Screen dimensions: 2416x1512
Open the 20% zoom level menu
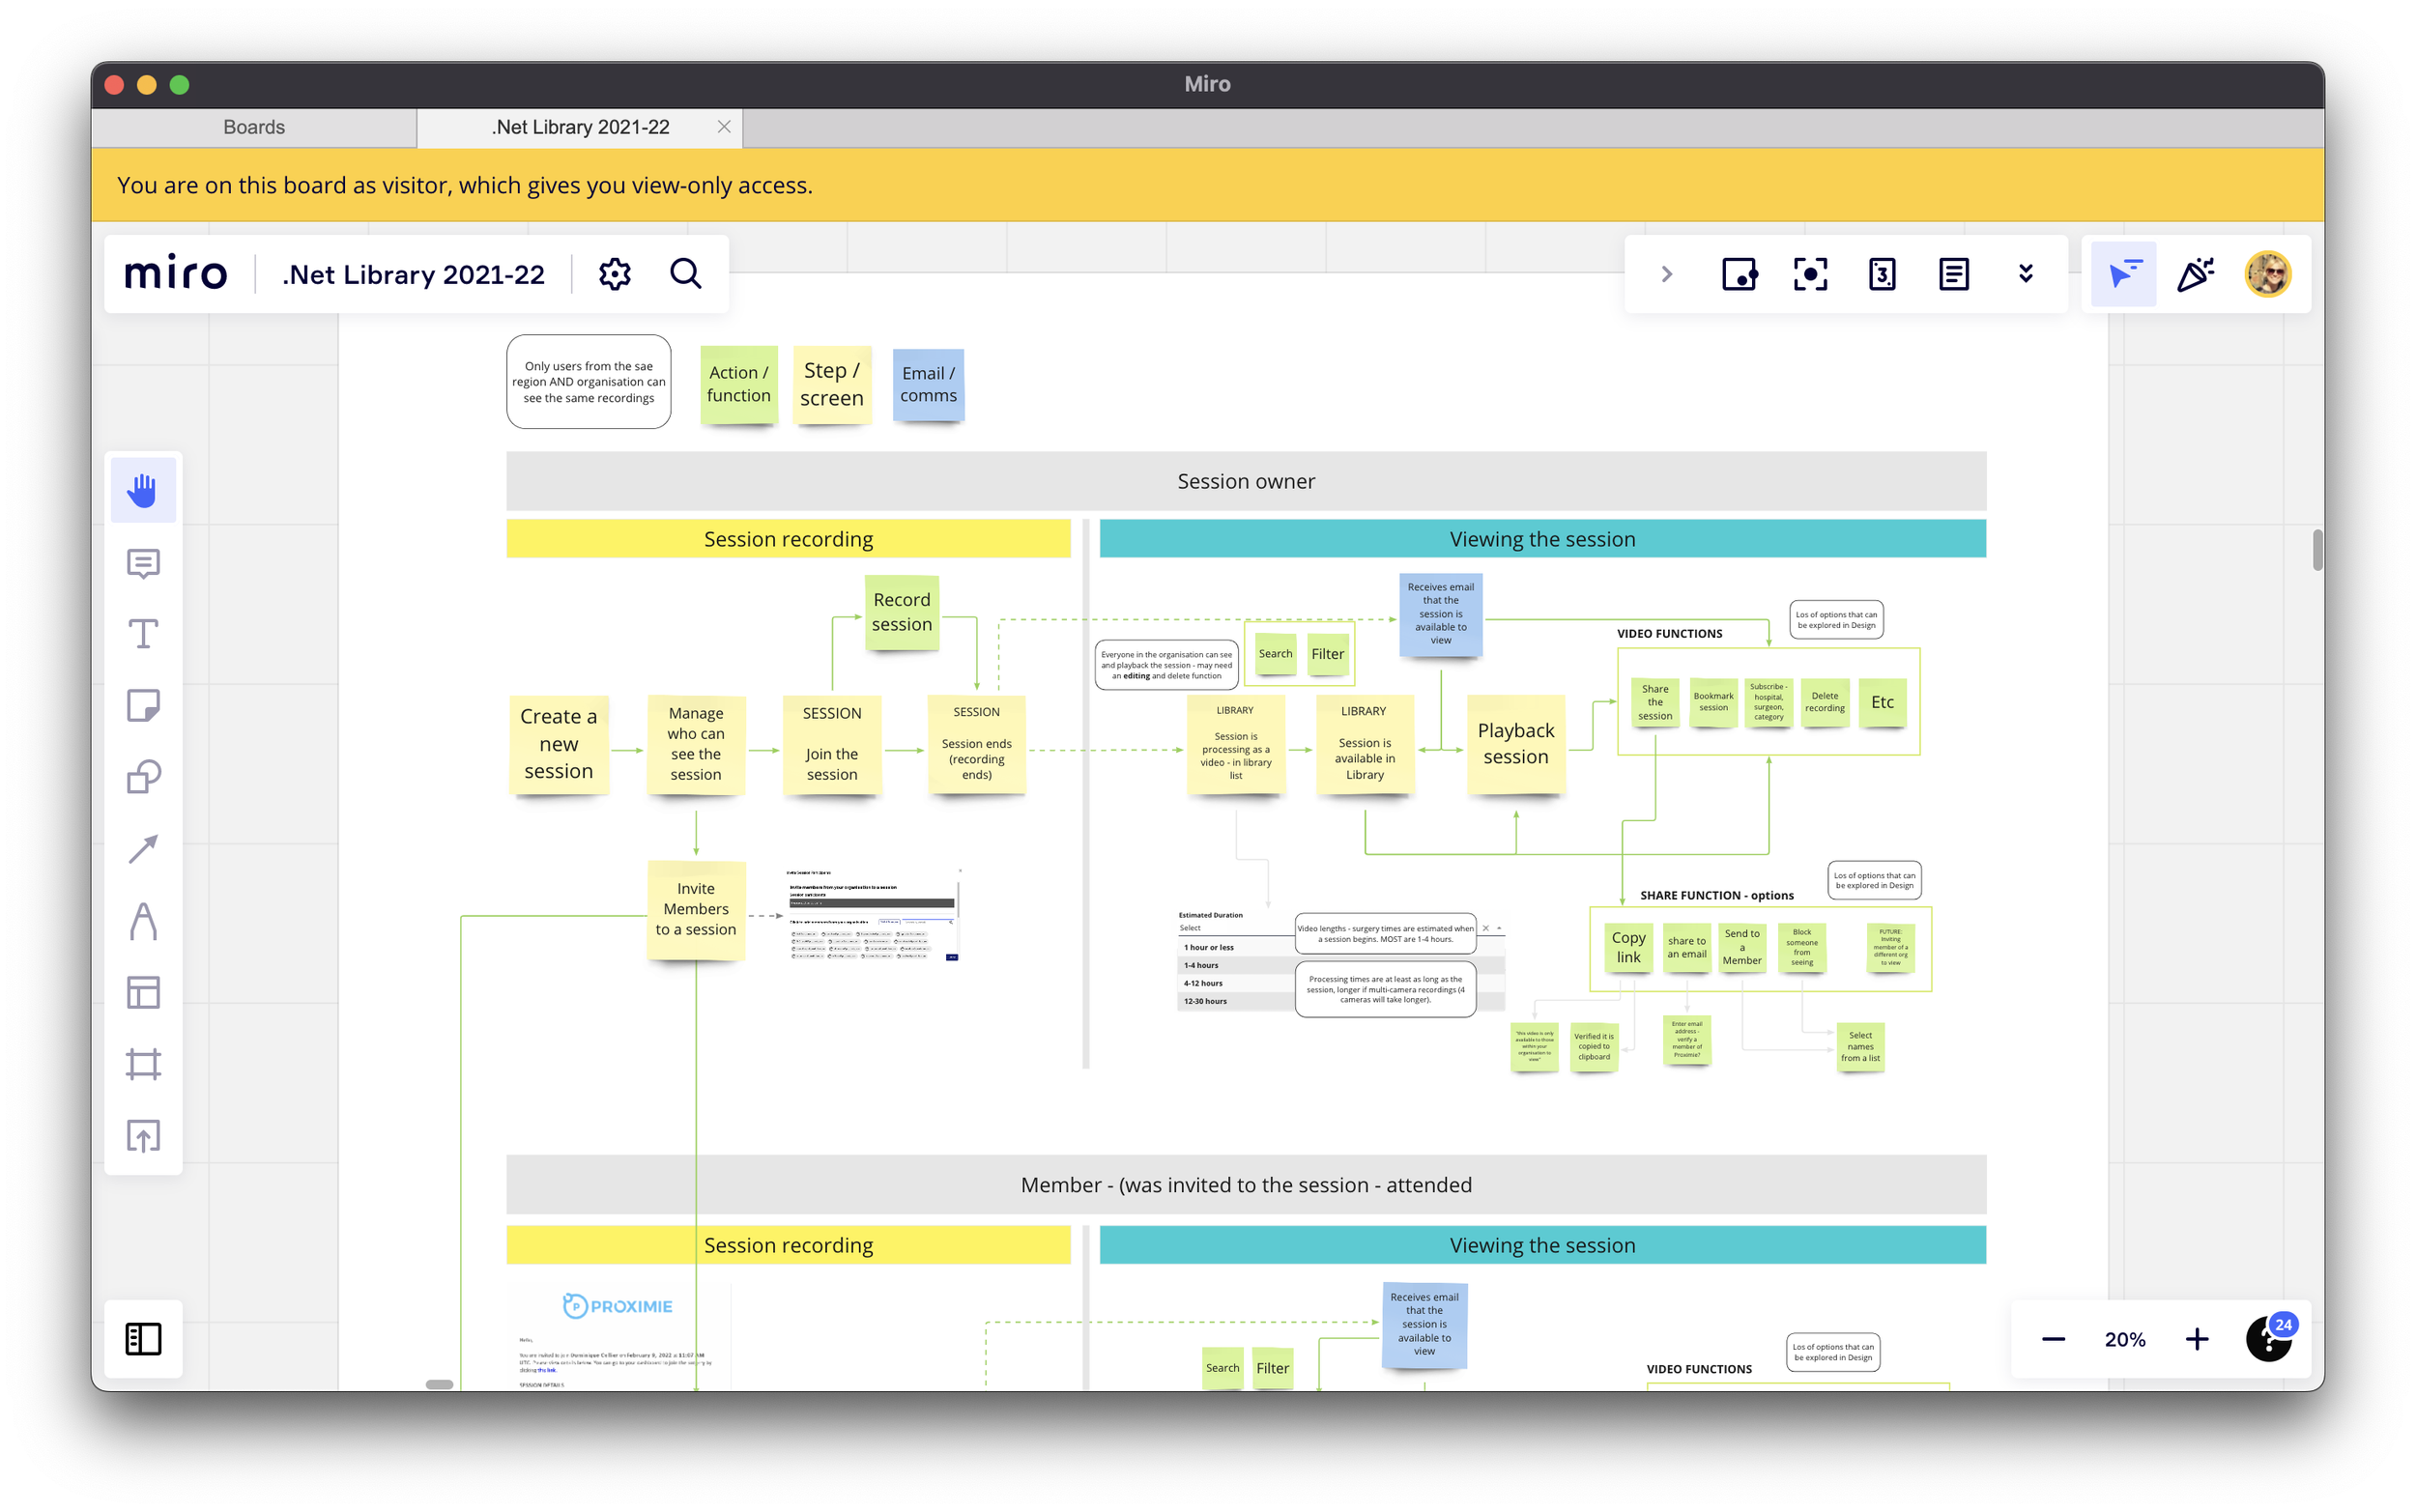(x=2125, y=1339)
